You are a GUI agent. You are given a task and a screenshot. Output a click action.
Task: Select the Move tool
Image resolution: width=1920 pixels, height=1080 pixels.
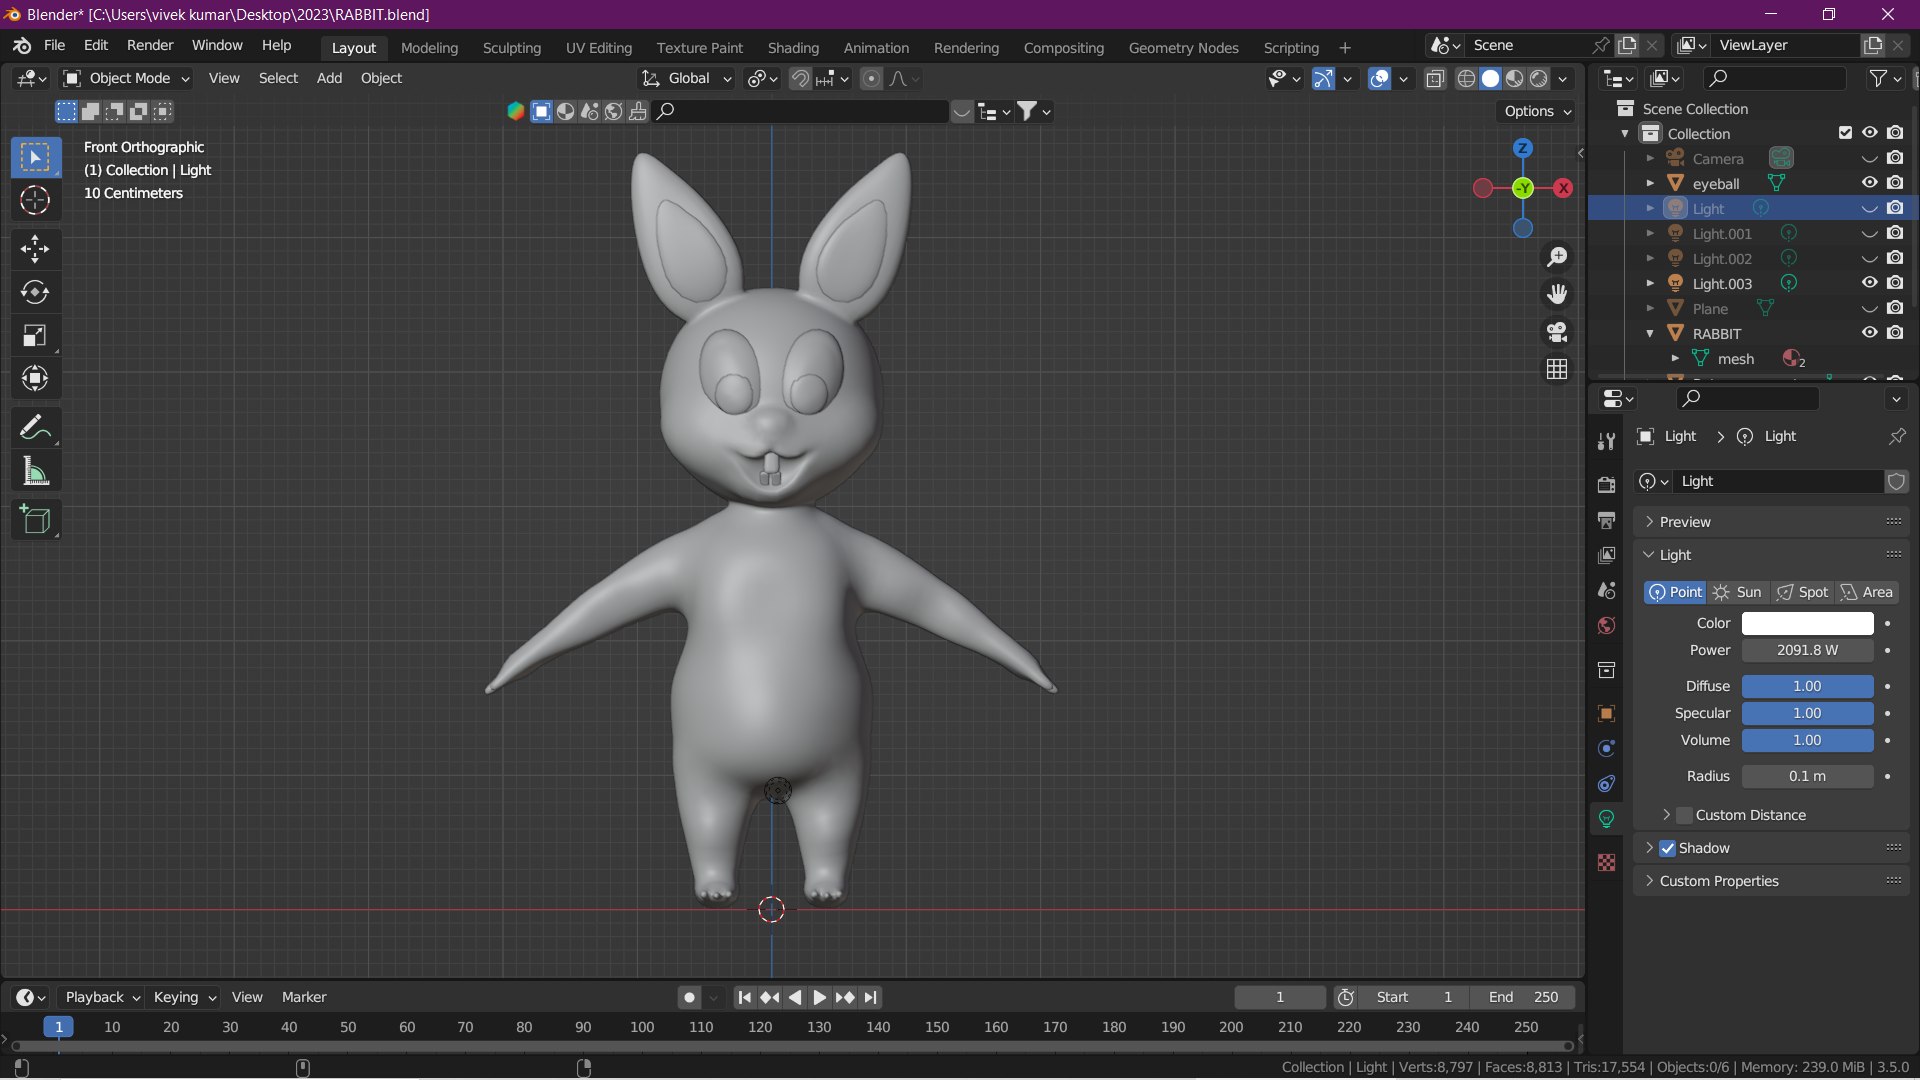pos(35,249)
